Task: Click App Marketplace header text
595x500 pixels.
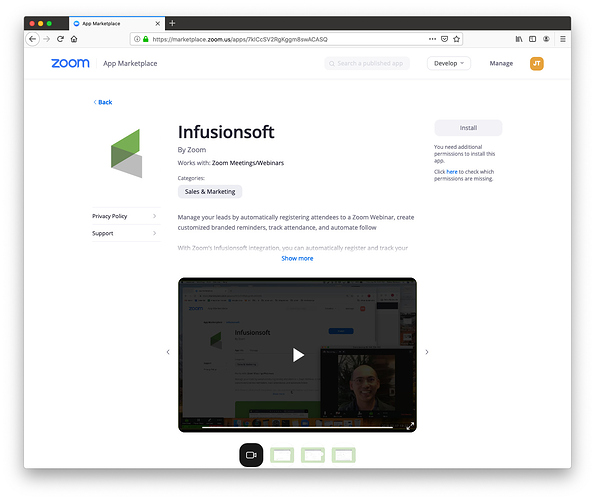Action: coord(130,64)
